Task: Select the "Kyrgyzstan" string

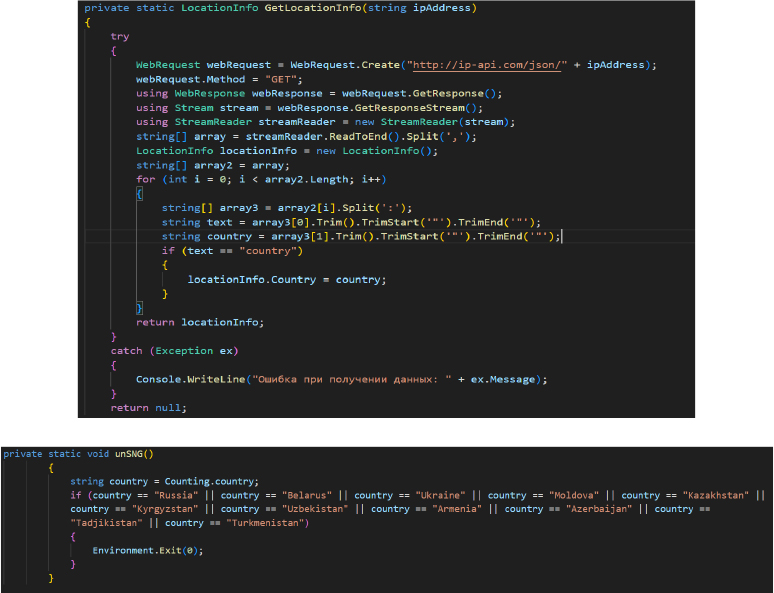Action: [165, 510]
